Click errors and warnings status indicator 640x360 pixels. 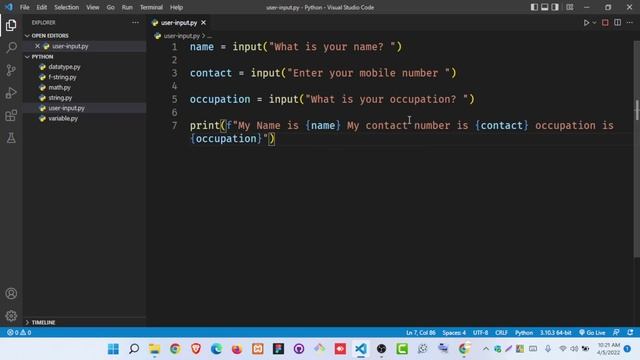point(19,333)
